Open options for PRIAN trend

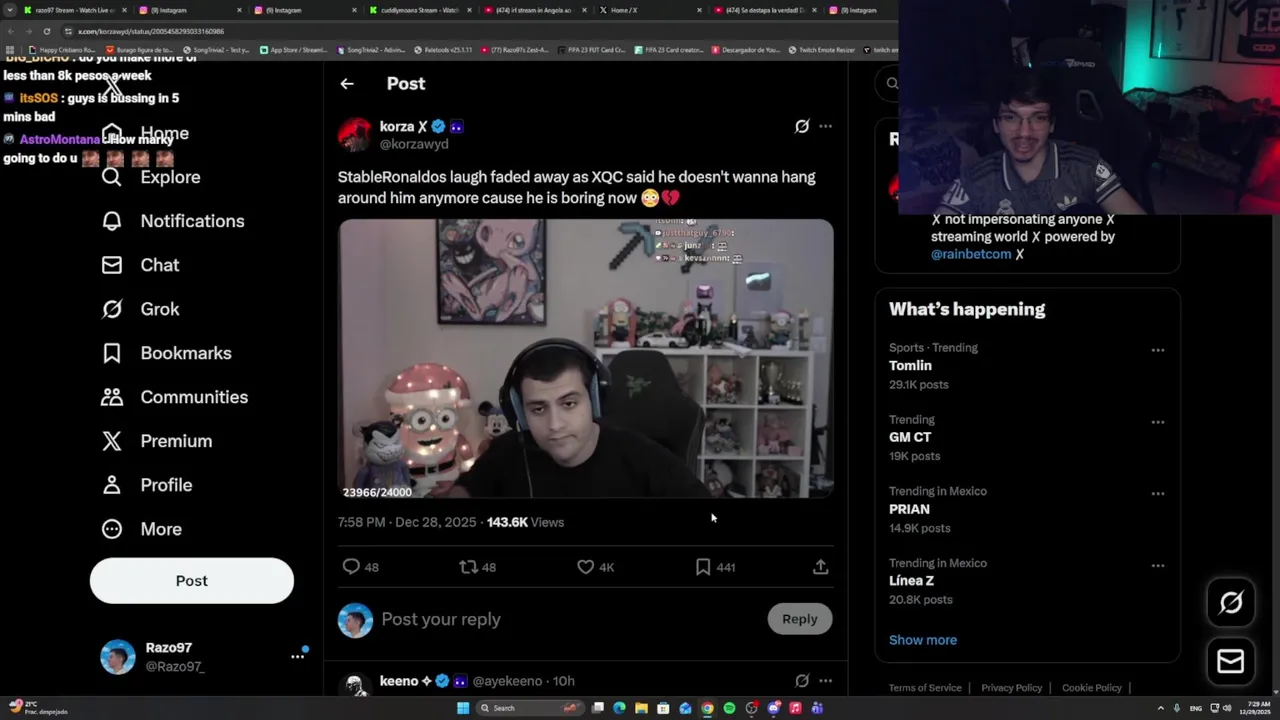point(1157,494)
